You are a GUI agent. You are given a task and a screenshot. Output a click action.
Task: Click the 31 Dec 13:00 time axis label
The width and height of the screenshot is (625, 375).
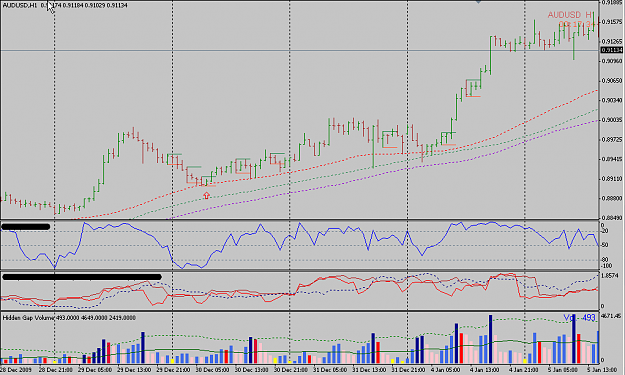click(369, 370)
